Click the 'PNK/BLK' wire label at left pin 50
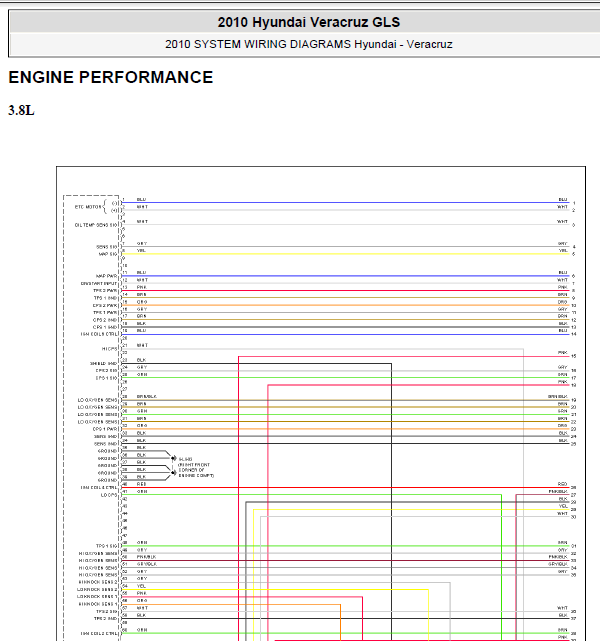The height and width of the screenshot is (641, 600). point(146,557)
